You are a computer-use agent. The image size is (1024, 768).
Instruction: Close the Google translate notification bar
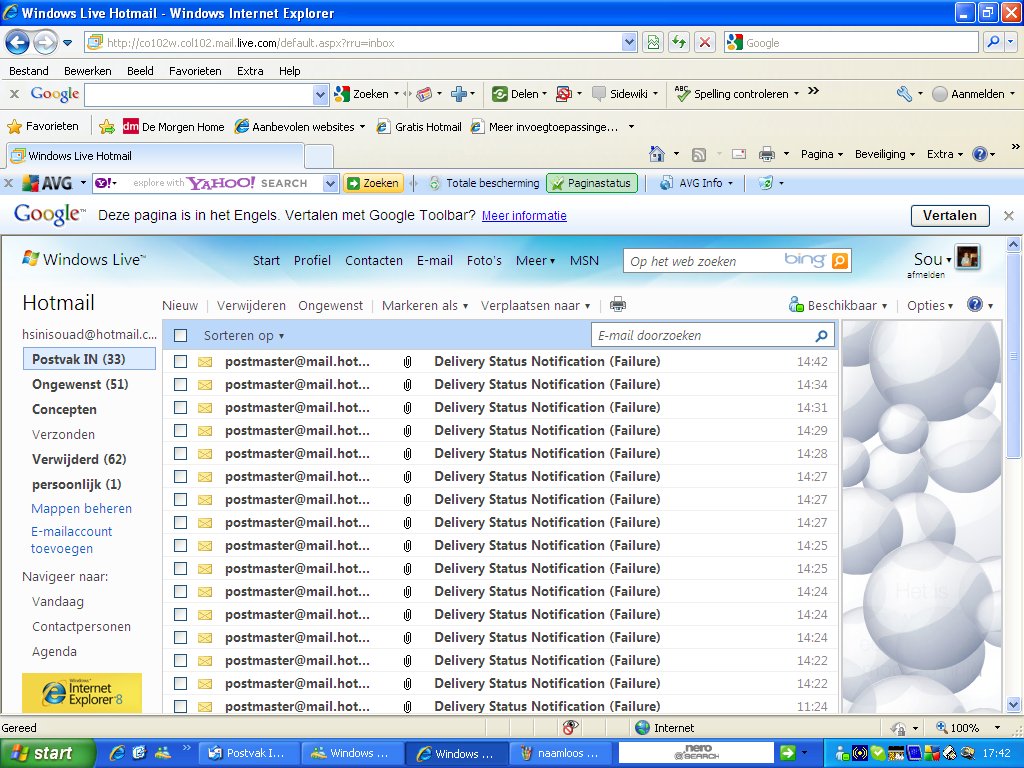1008,216
